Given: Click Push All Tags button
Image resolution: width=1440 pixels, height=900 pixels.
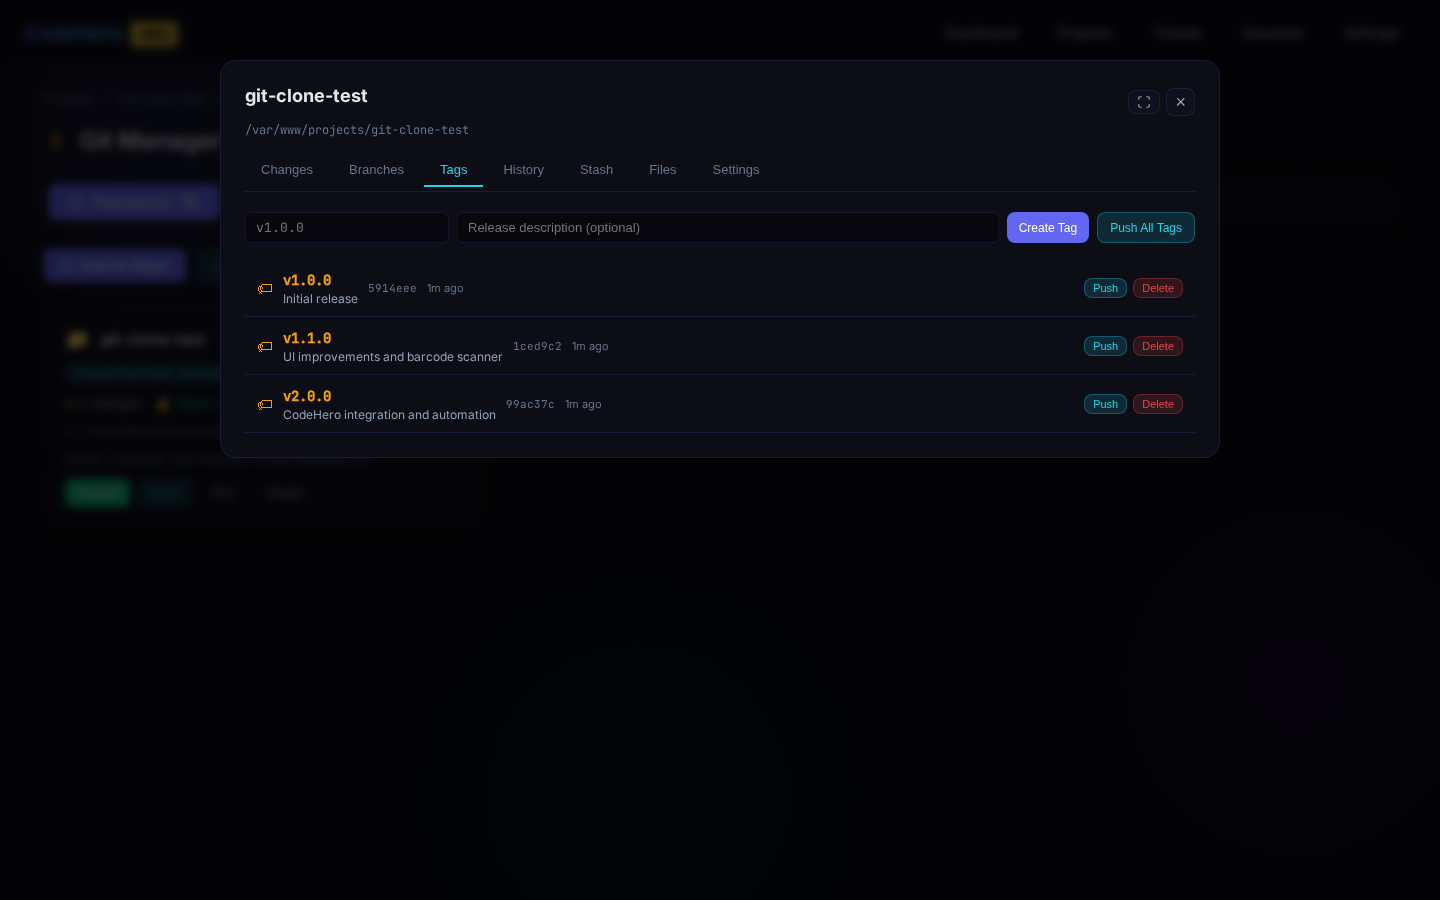Looking at the screenshot, I should (x=1145, y=228).
